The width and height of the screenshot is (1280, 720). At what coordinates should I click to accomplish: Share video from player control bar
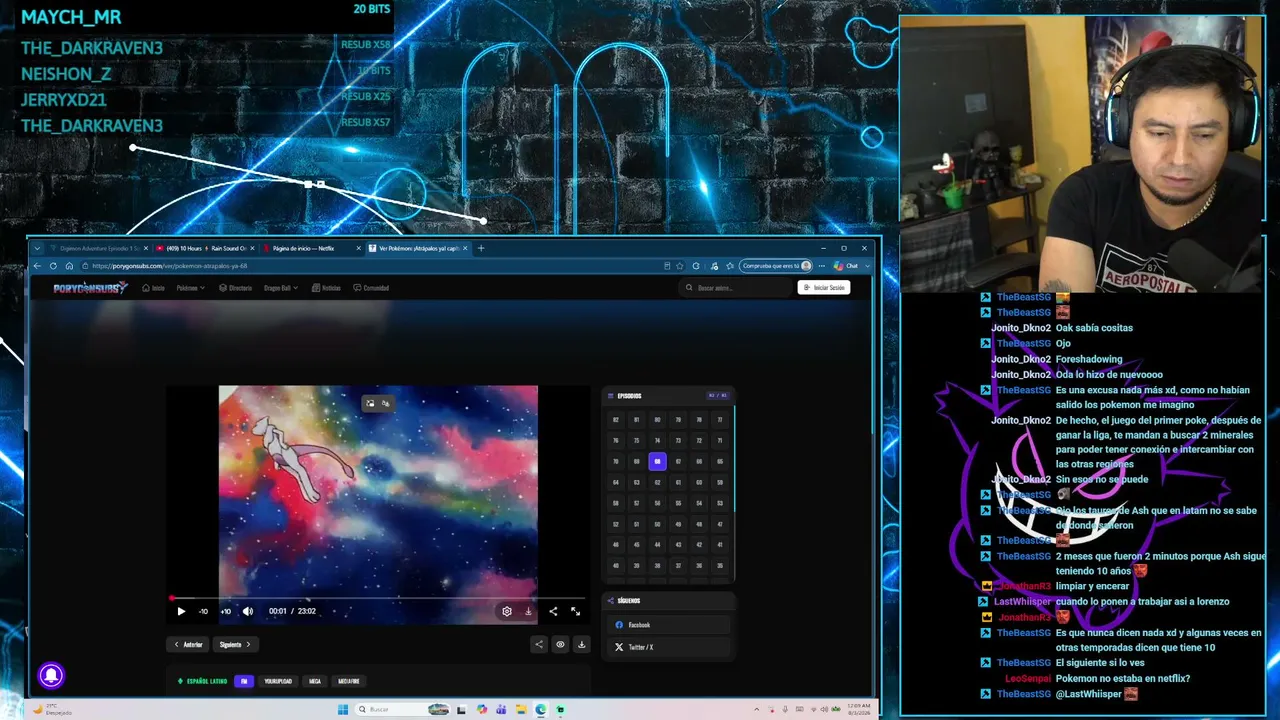coord(553,611)
